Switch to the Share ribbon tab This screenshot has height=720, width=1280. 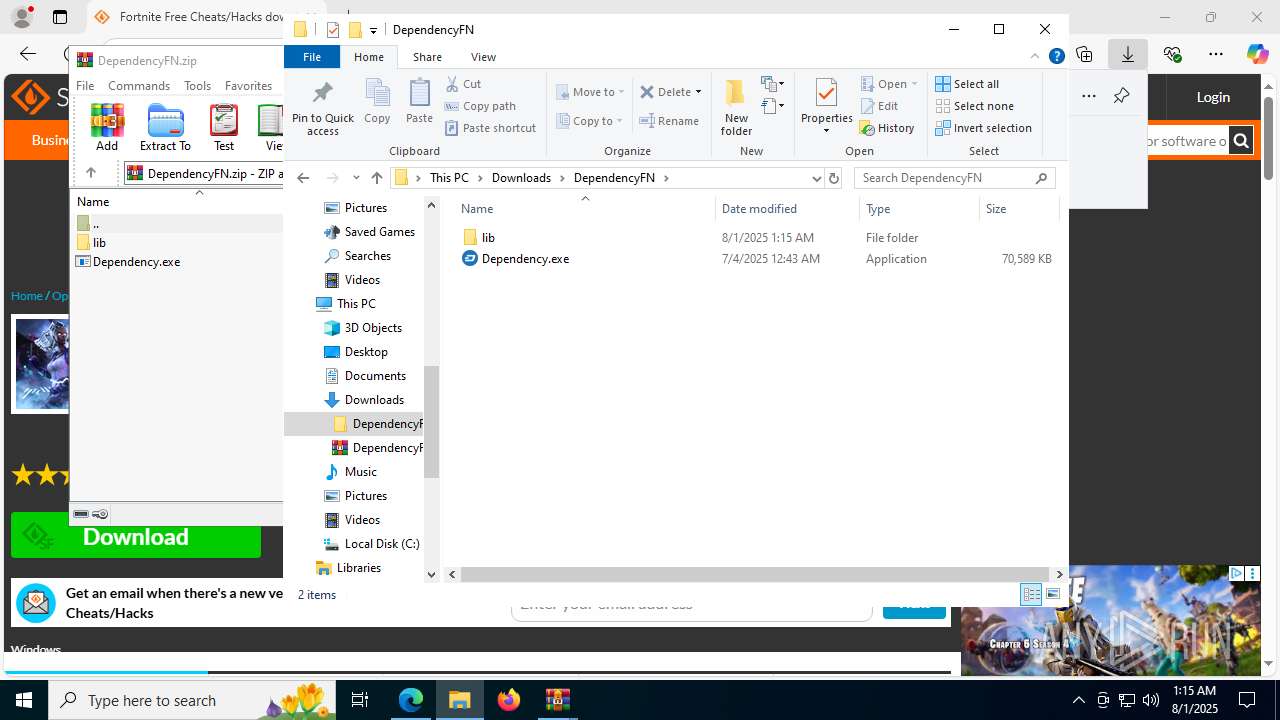[427, 57]
